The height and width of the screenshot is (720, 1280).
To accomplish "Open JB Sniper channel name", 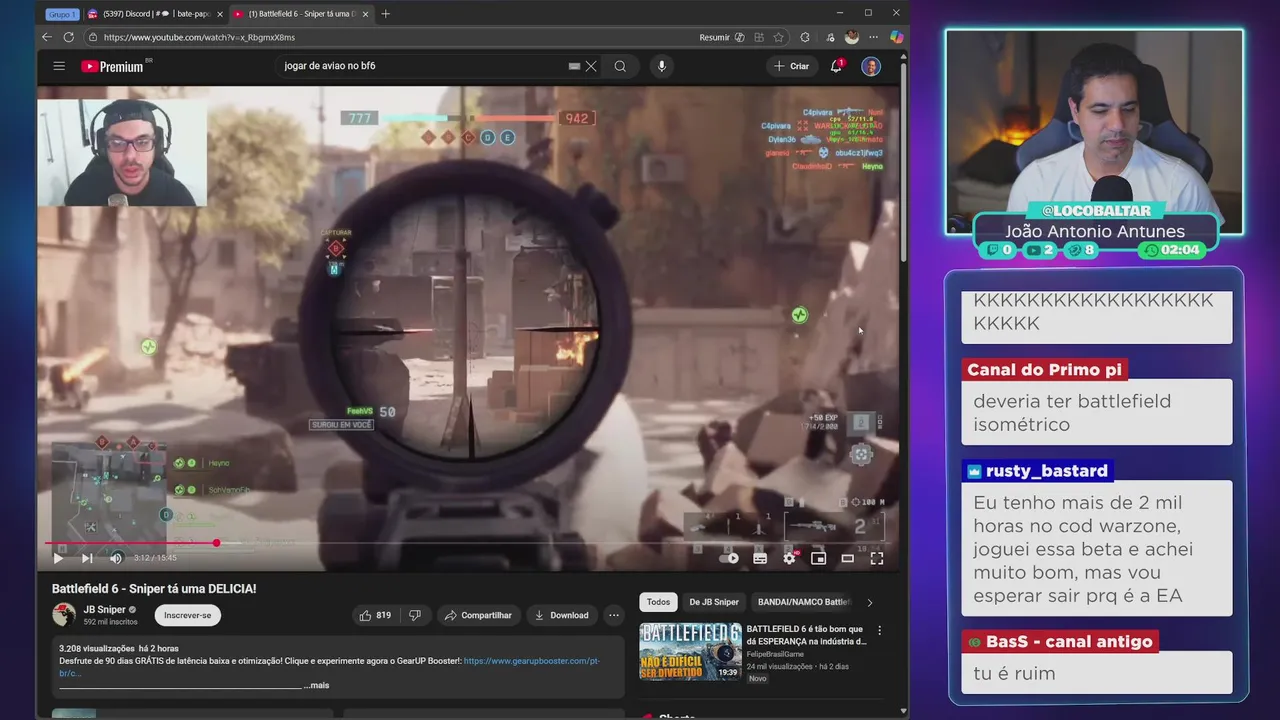I will tap(104, 609).
